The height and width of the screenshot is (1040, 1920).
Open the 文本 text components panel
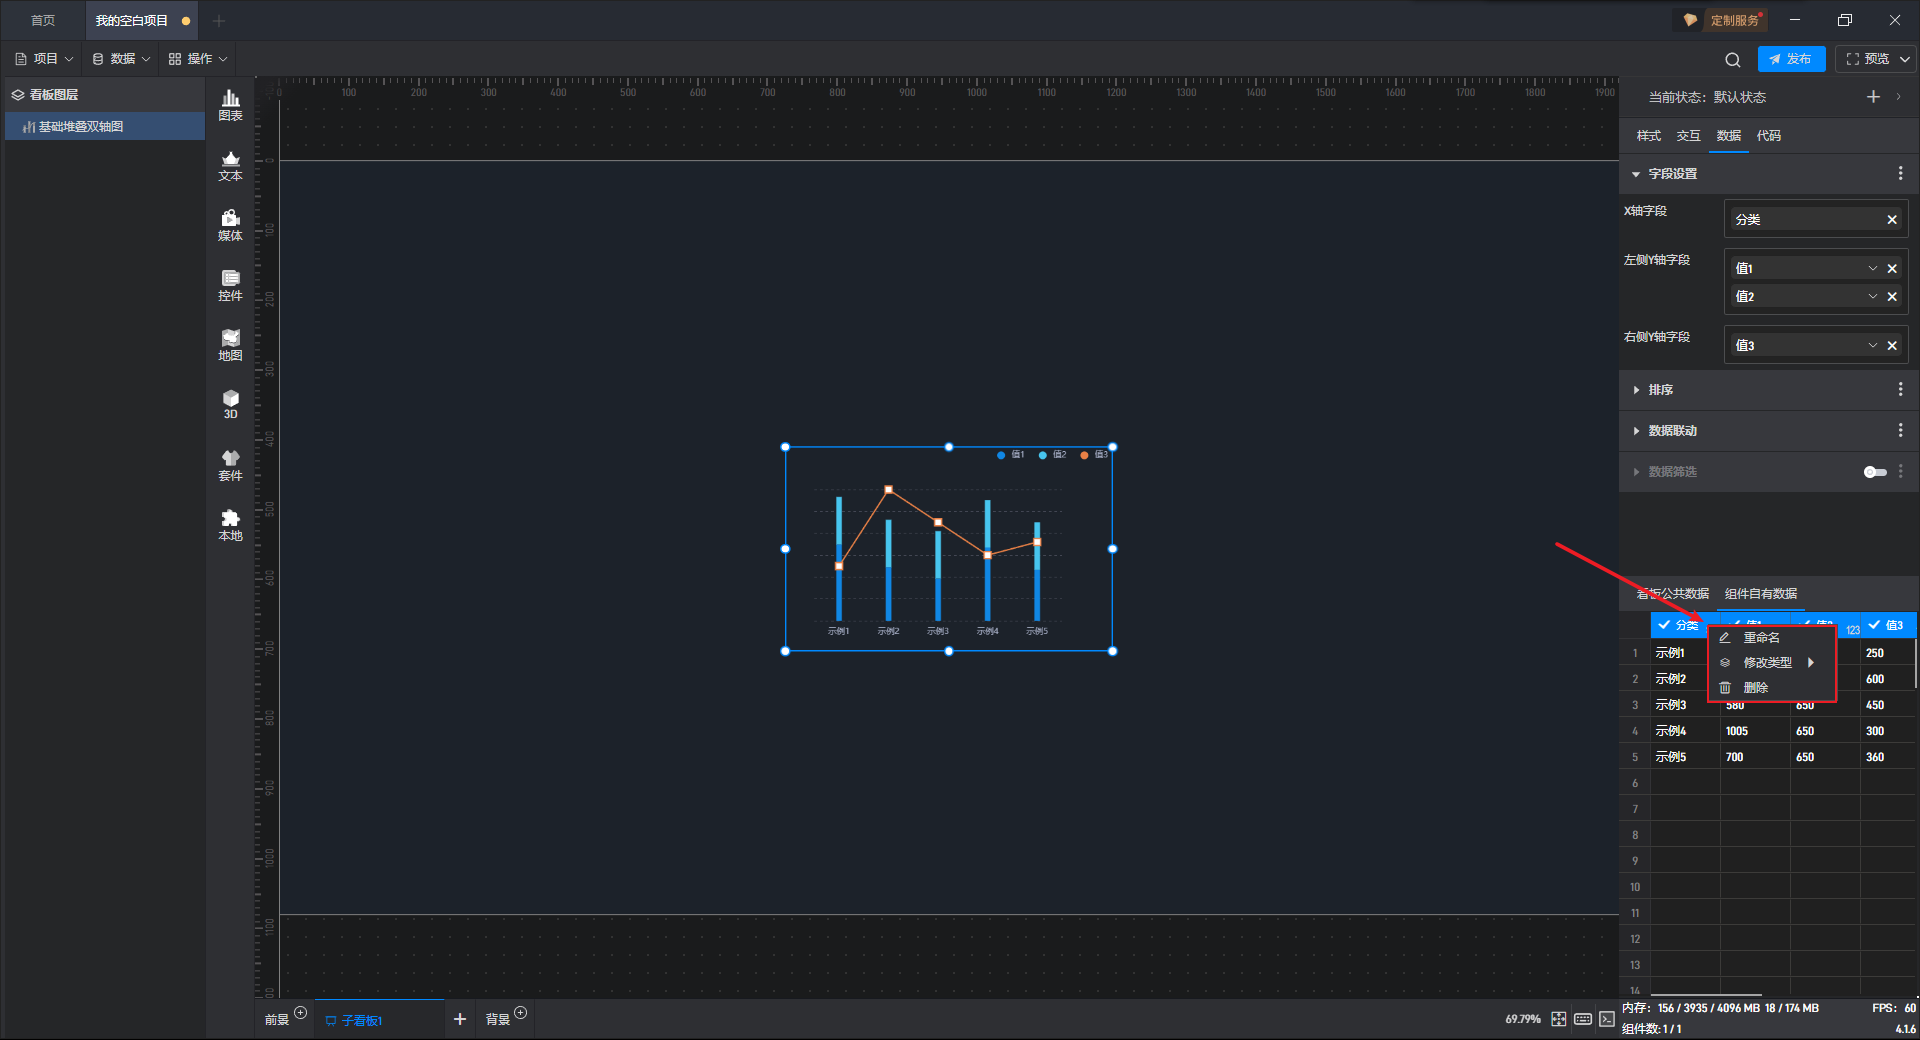coord(230,165)
